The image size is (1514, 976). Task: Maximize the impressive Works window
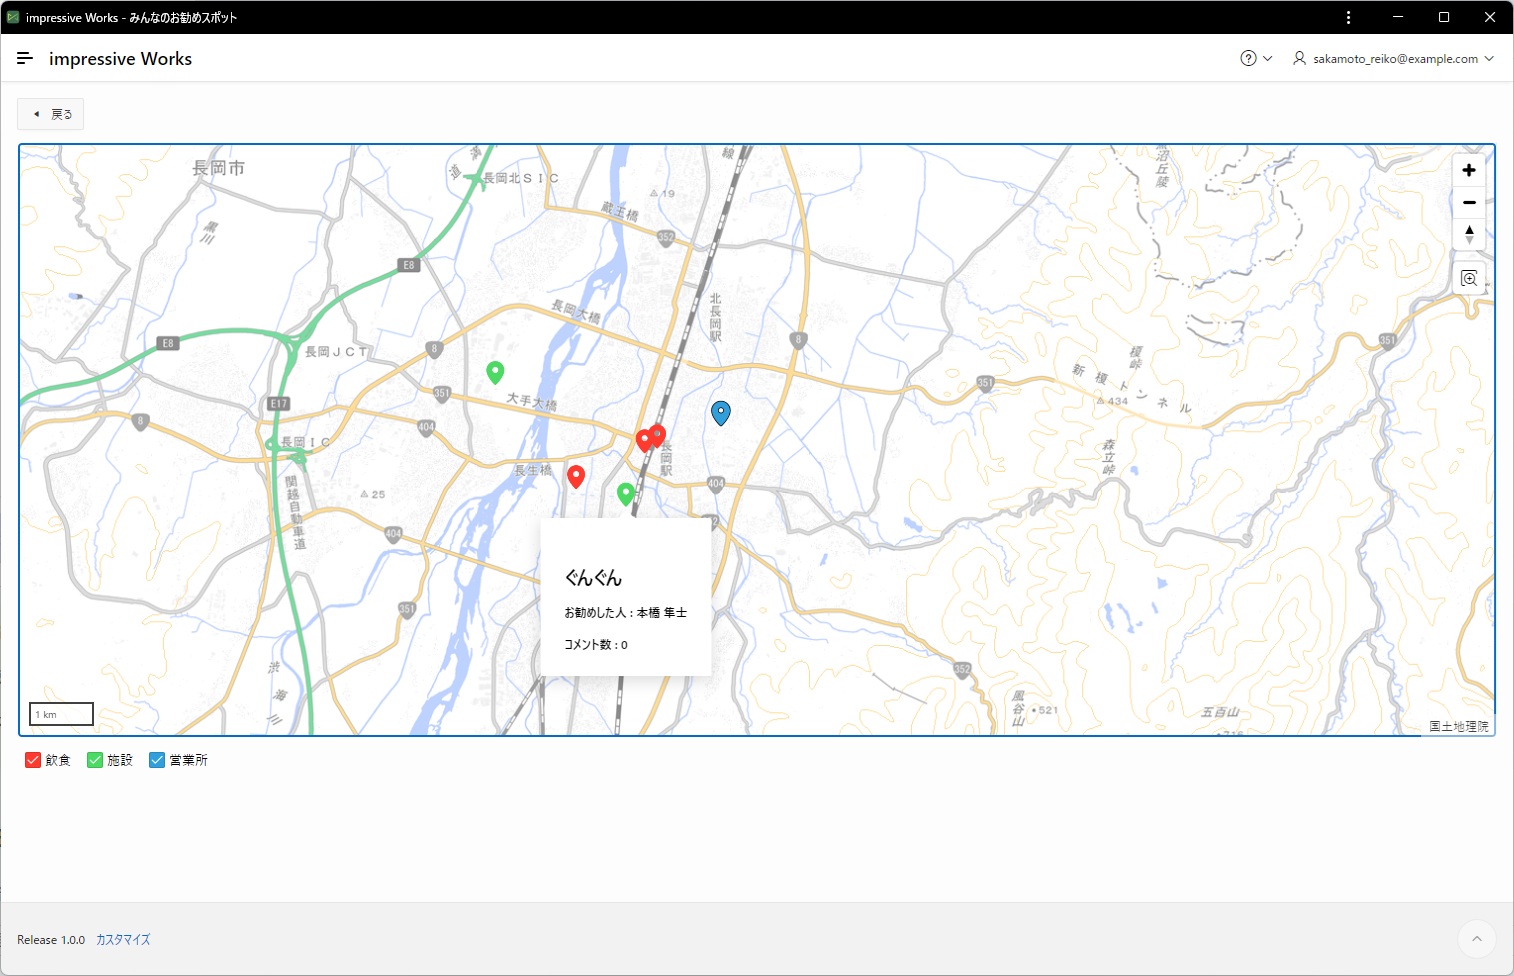[1444, 17]
